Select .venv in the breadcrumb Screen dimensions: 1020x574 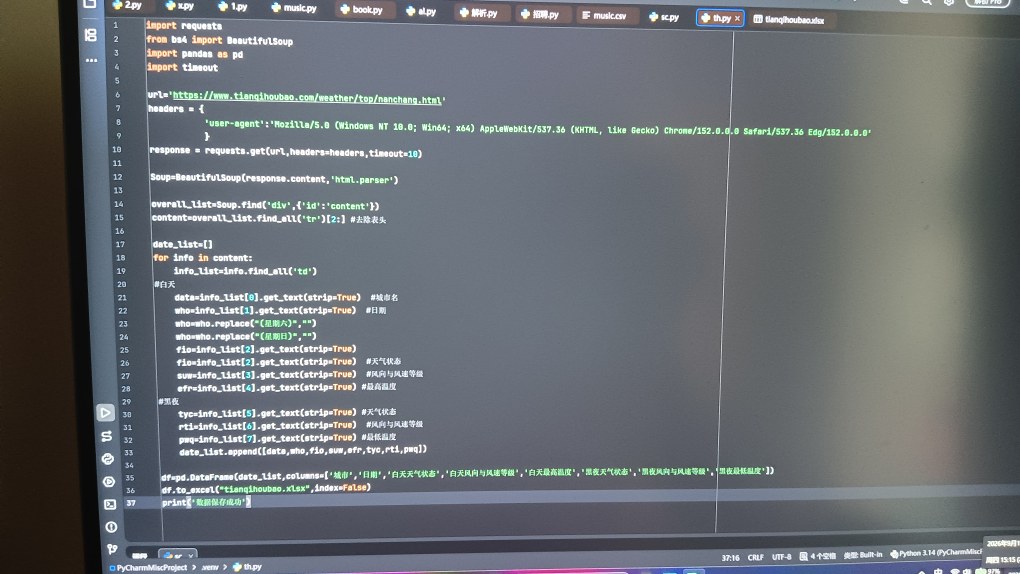[210, 567]
